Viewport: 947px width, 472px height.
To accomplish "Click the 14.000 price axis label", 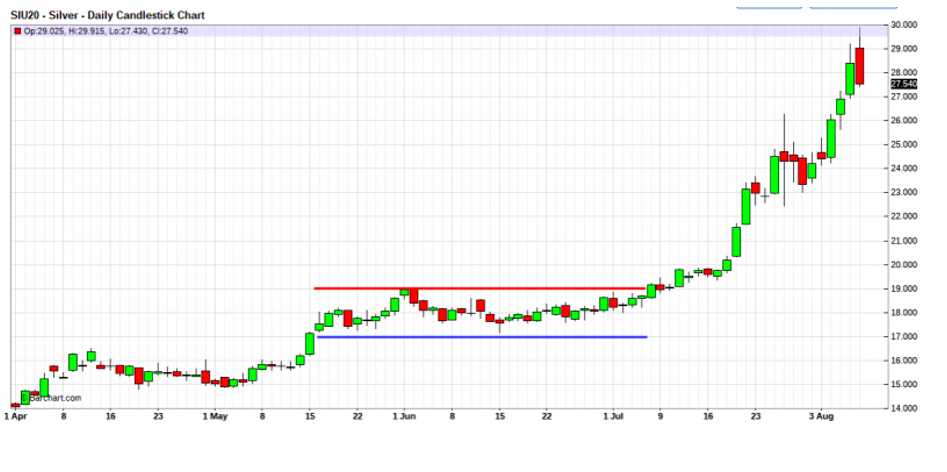I will click(x=904, y=409).
